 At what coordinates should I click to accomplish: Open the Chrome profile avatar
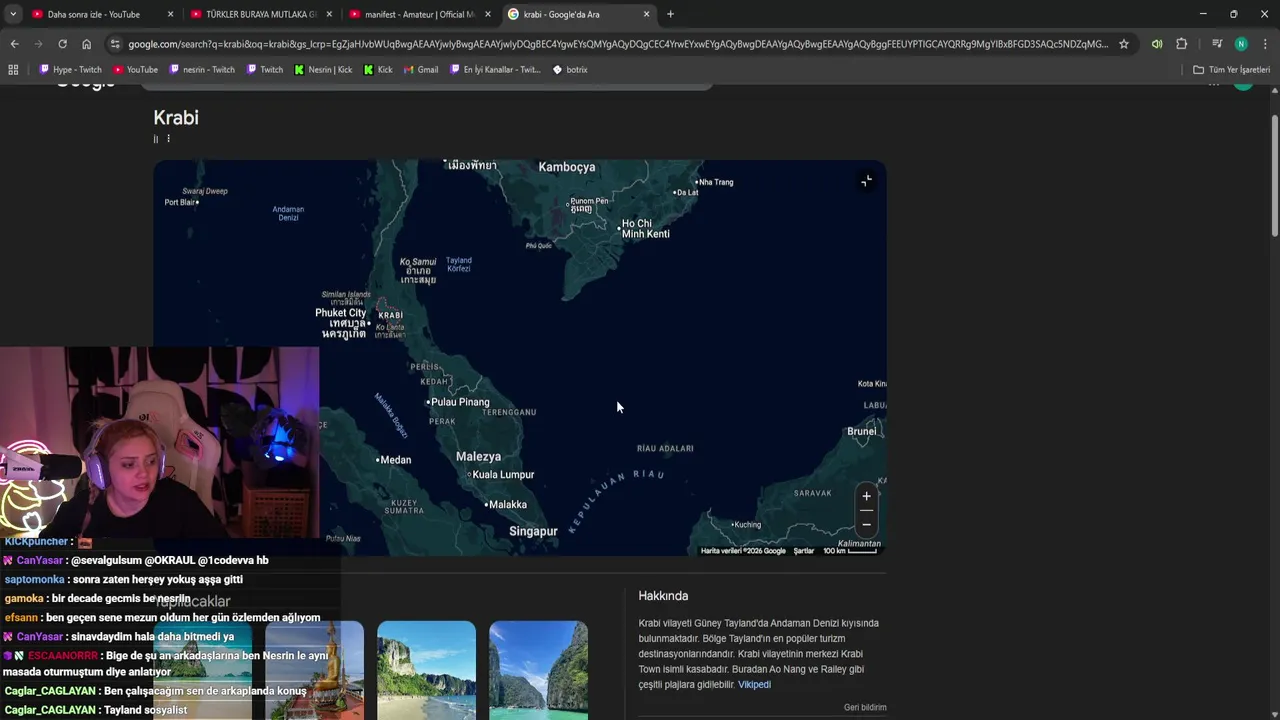[1241, 44]
